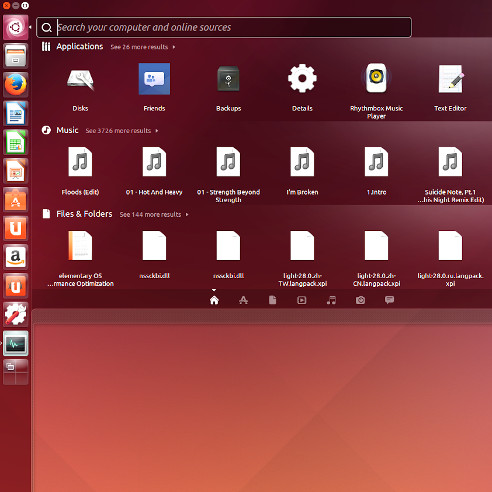This screenshot has height=492, width=492.
Task: Expand Files & Folders 144 more results
Action: point(154,214)
